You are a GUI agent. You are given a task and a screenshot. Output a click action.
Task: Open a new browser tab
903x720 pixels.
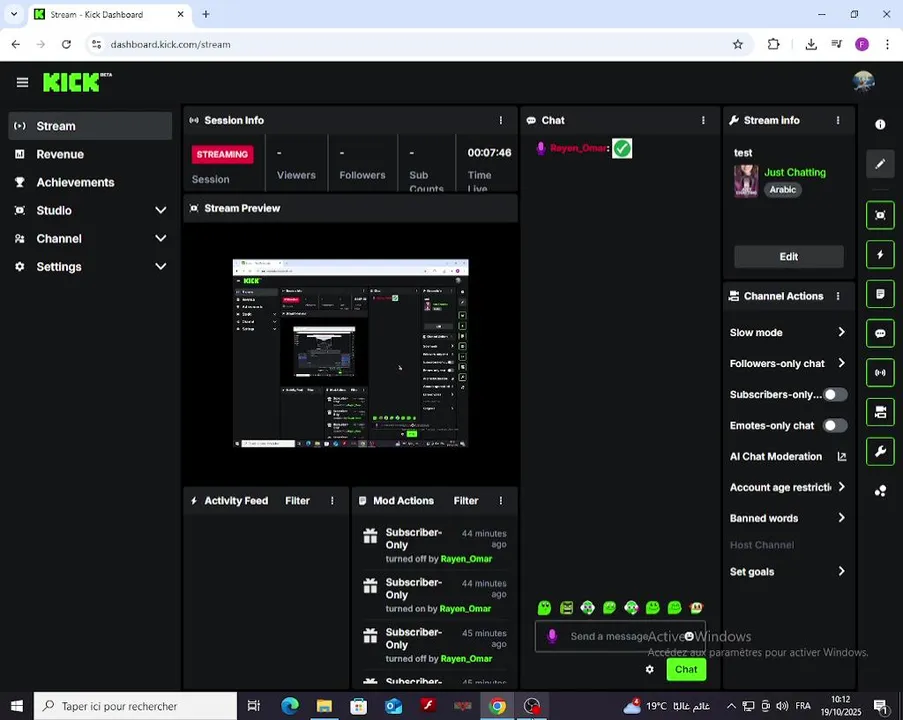tap(206, 14)
